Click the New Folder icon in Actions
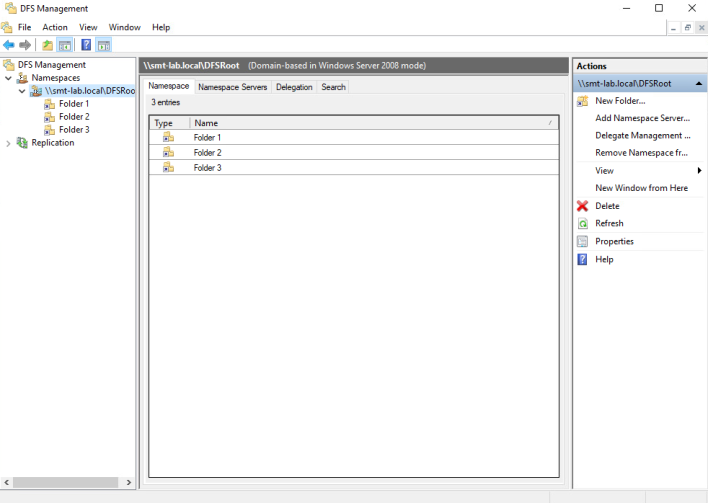Screen dimensions: 708x503 click(583, 101)
